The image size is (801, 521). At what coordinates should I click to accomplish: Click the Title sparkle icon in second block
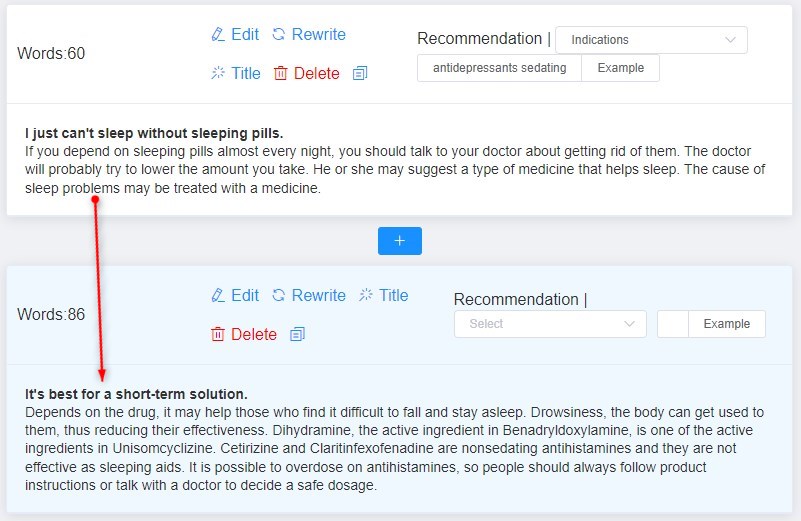(366, 295)
